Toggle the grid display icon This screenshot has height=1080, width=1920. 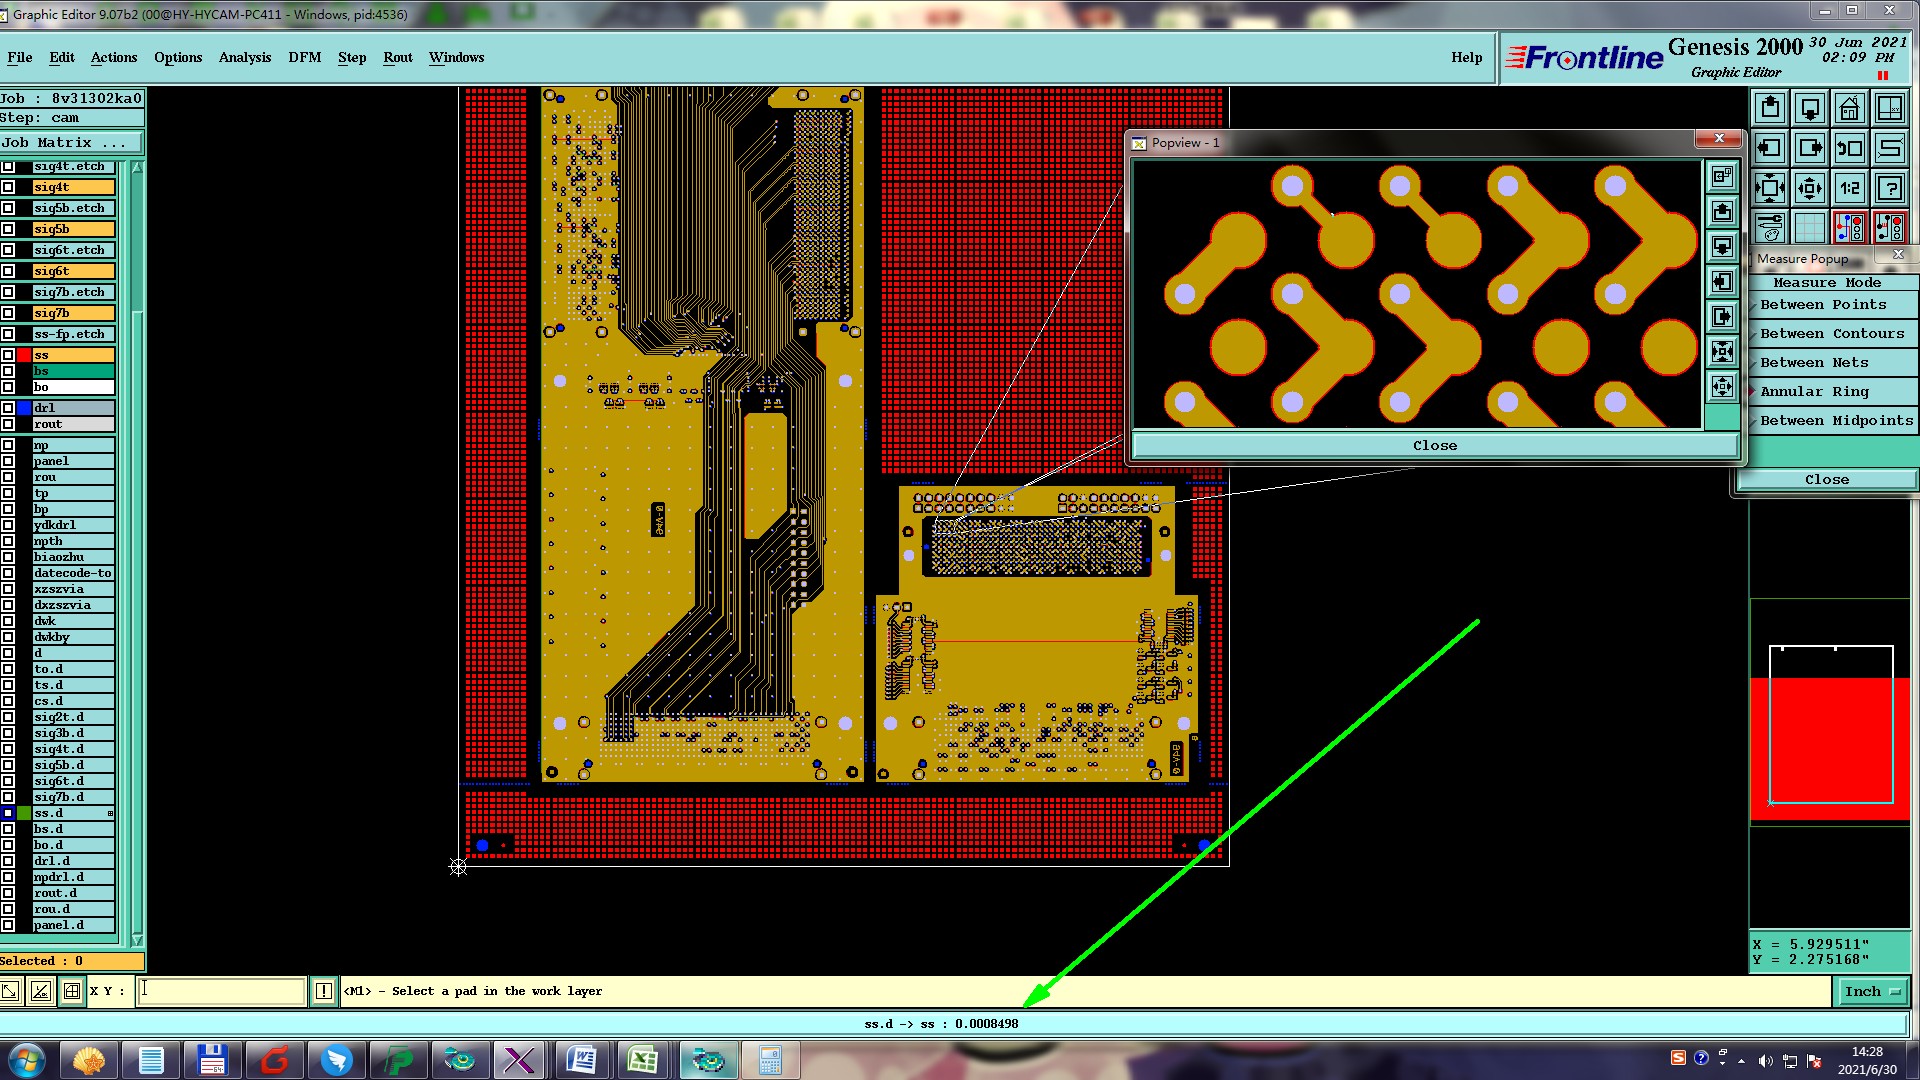[1809, 228]
